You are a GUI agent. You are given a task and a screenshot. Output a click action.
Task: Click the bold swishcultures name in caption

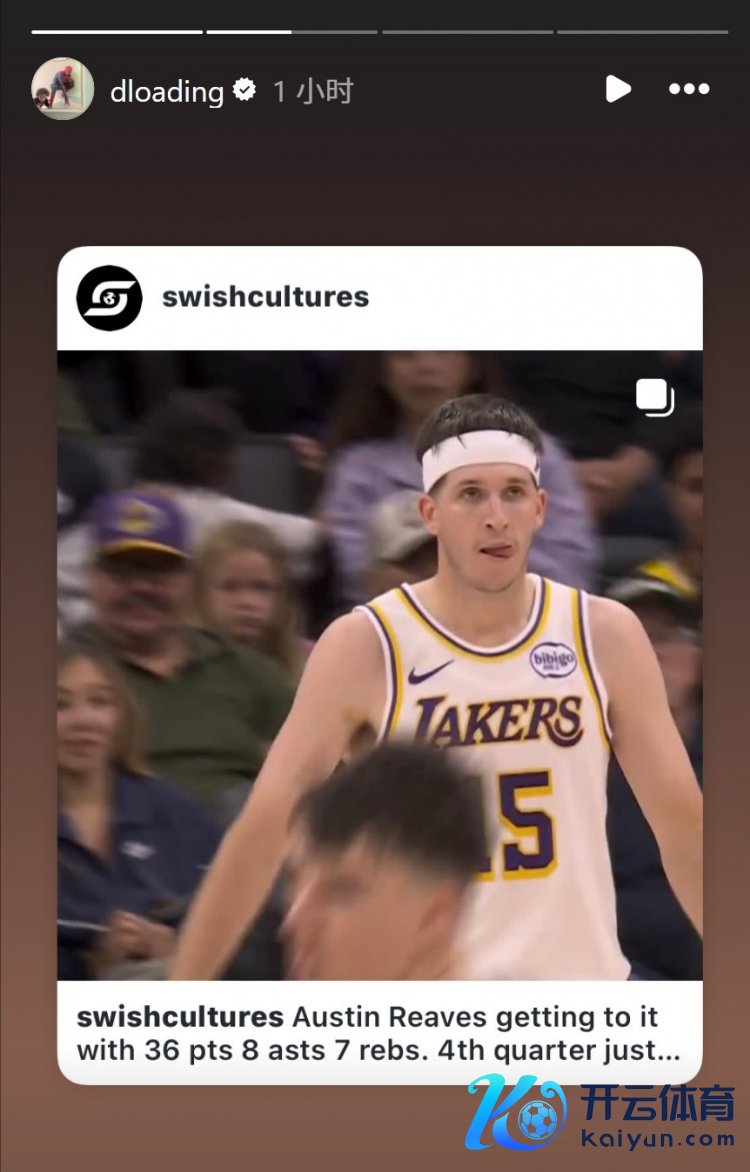pos(180,1017)
